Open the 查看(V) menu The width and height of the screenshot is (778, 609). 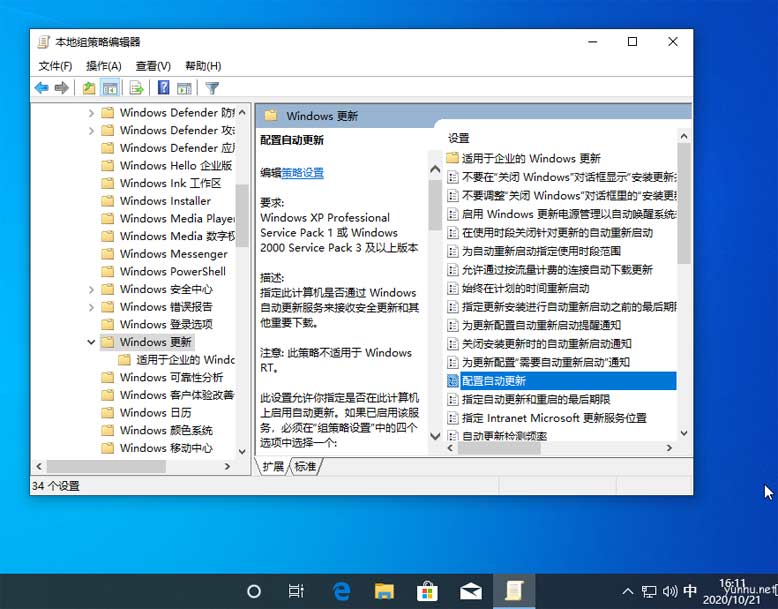[153, 66]
